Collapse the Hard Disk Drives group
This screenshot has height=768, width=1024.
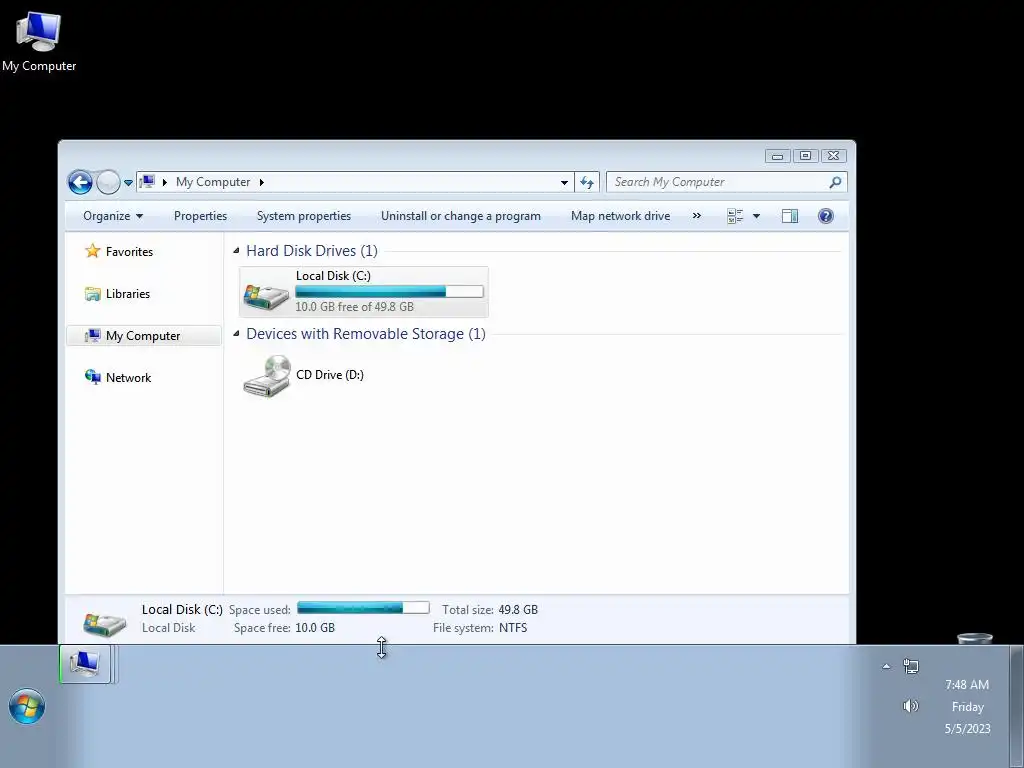click(236, 251)
